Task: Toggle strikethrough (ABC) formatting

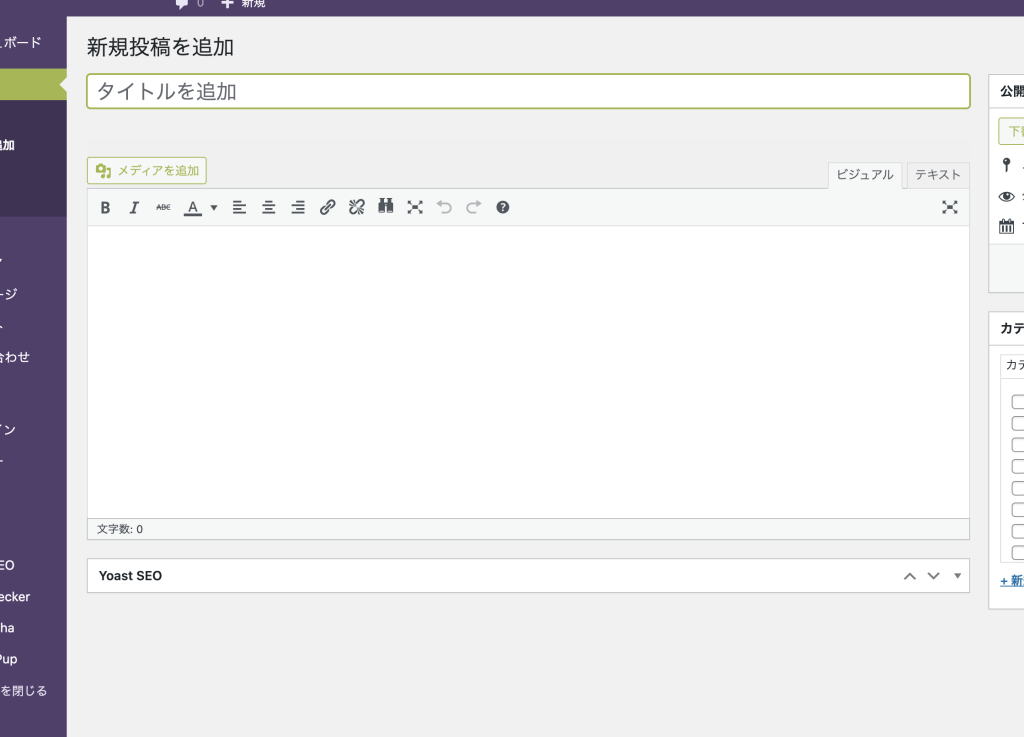Action: [x=163, y=208]
